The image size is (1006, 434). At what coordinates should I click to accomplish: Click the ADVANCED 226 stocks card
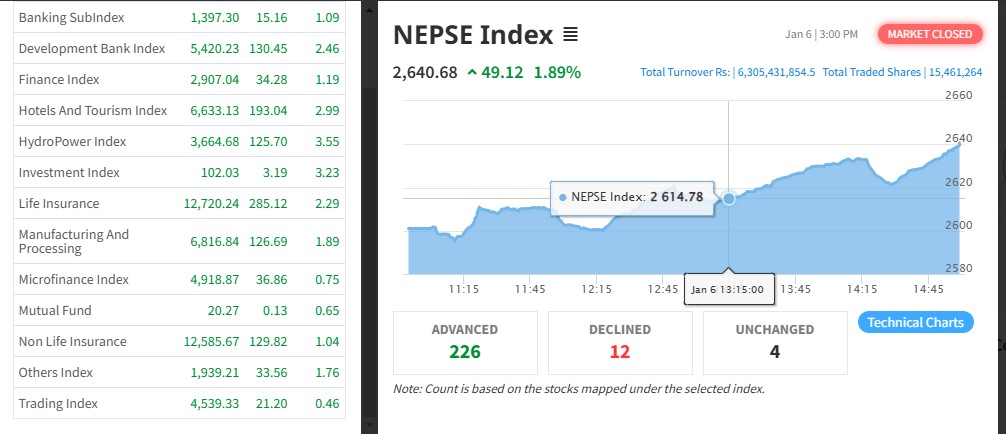(x=465, y=341)
